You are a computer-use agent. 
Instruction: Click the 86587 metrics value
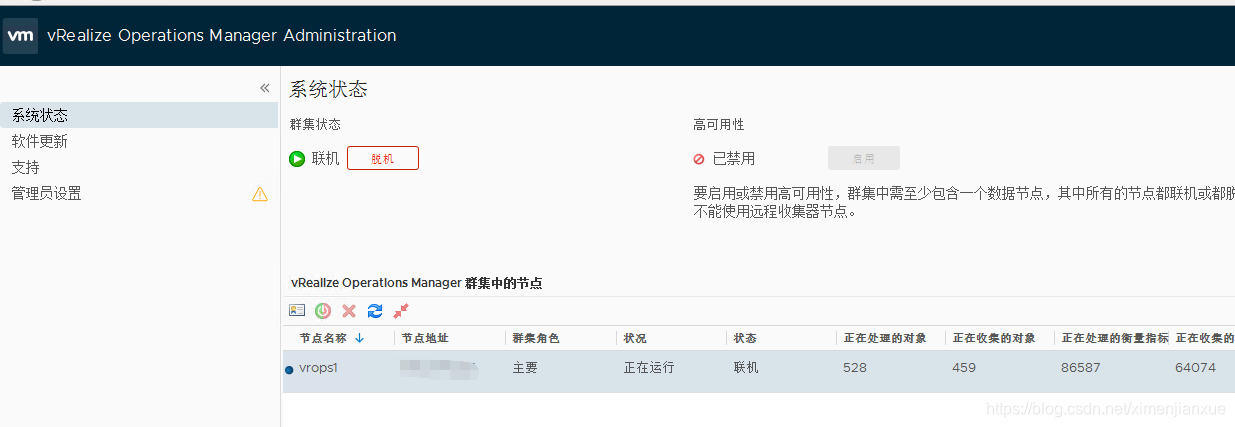coord(1081,368)
